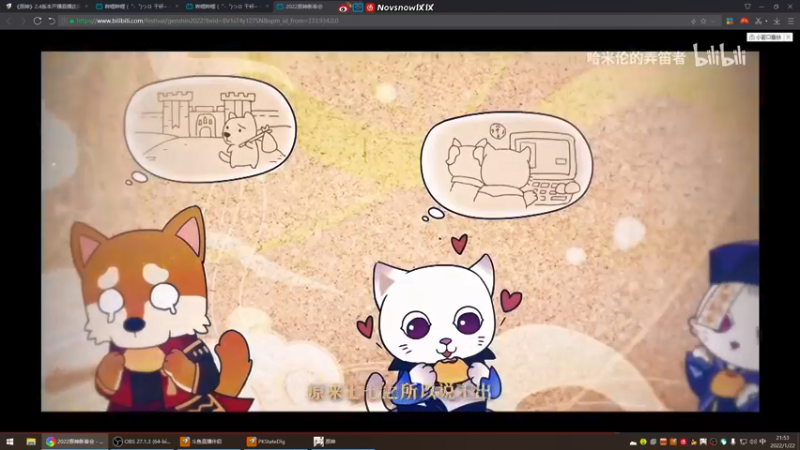The image size is (800, 450).
Task: Click the gray round tray icon
Action: (x=653, y=442)
